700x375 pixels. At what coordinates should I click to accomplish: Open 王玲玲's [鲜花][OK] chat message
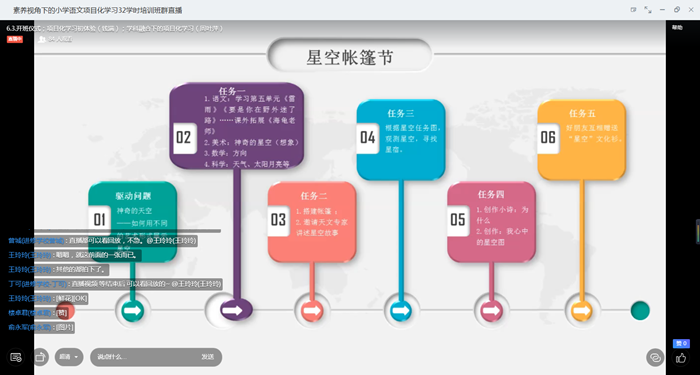pyautogui.click(x=71, y=298)
